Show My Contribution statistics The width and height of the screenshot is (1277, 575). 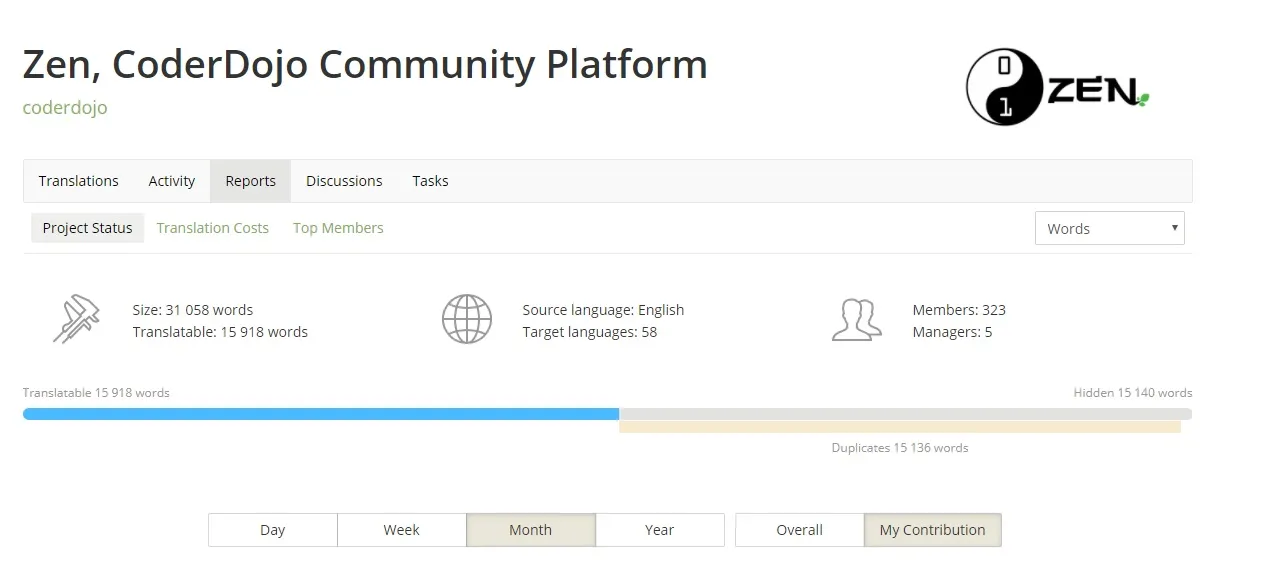click(933, 530)
